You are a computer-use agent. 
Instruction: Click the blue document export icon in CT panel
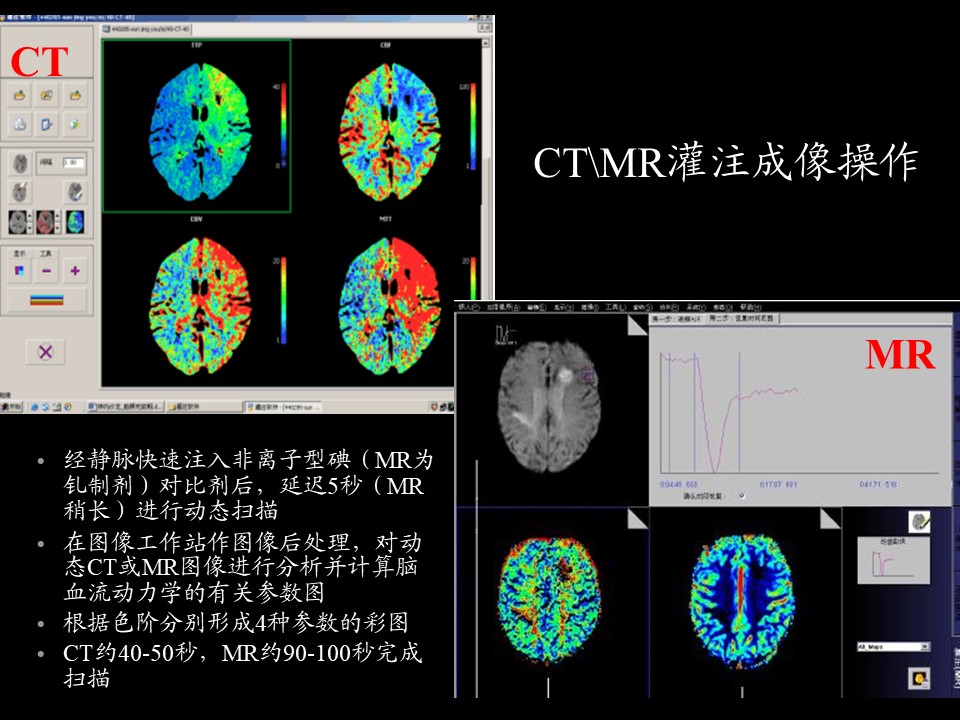pyautogui.click(x=47, y=124)
